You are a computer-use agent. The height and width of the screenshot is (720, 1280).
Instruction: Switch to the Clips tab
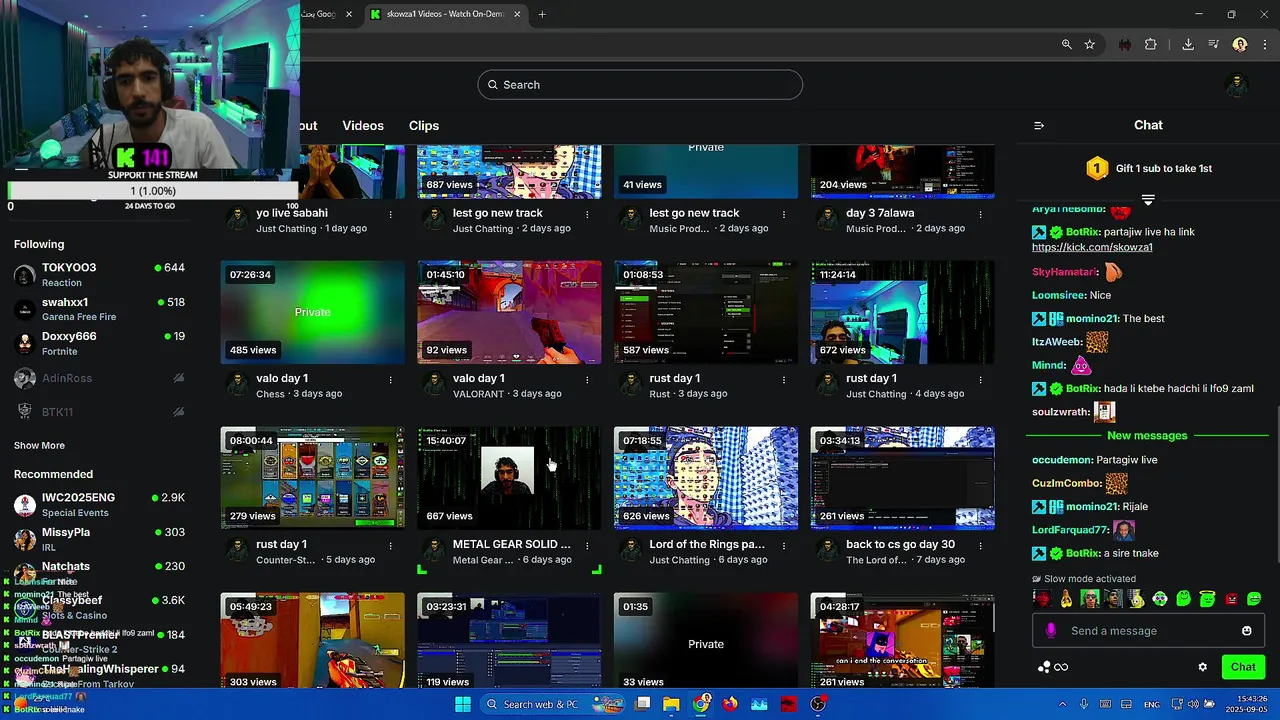[424, 126]
